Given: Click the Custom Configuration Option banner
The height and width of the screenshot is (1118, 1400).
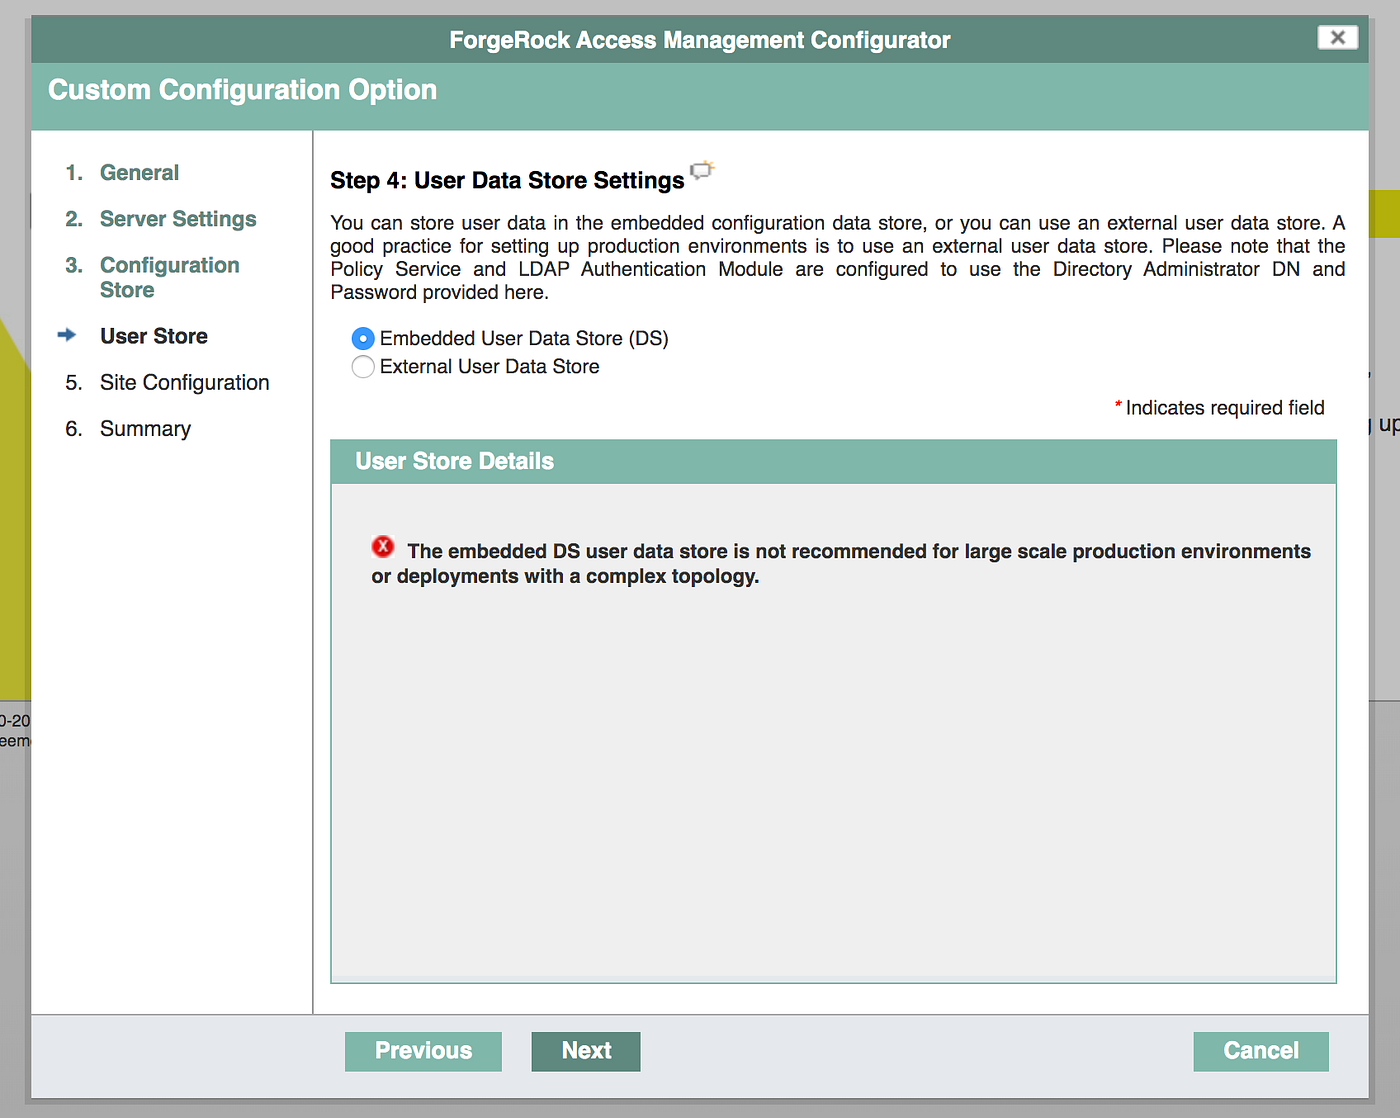Looking at the screenshot, I should tap(242, 89).
